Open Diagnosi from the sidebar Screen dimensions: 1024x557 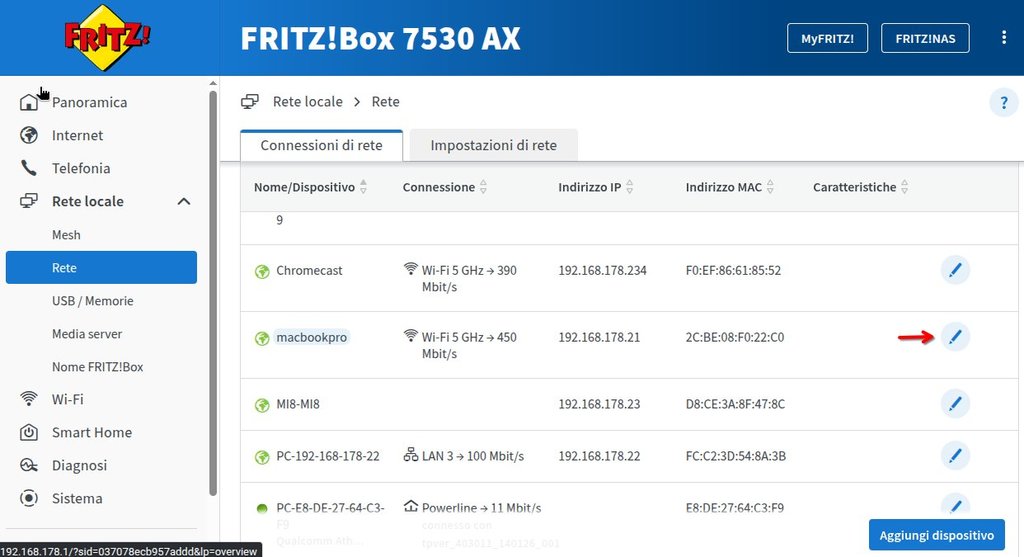coord(79,465)
